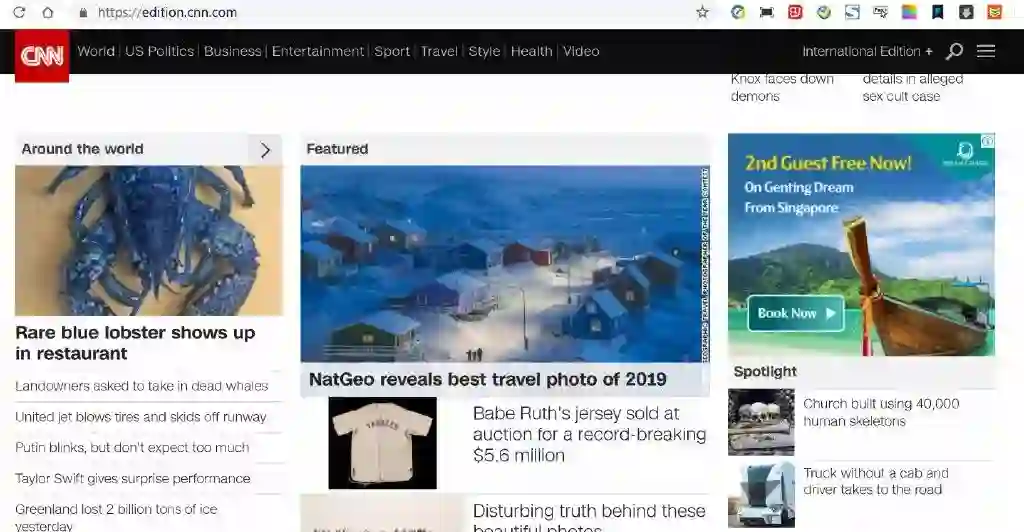Open NatGeo reveals best travel photo headline

[x=488, y=379]
